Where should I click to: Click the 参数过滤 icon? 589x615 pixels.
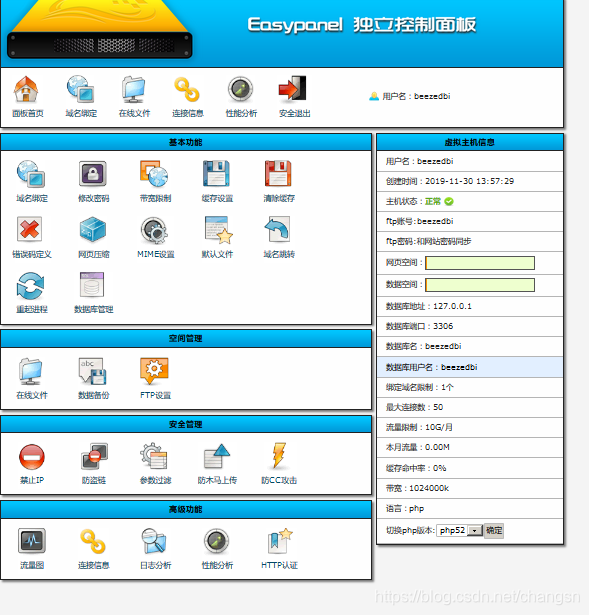tap(154, 456)
